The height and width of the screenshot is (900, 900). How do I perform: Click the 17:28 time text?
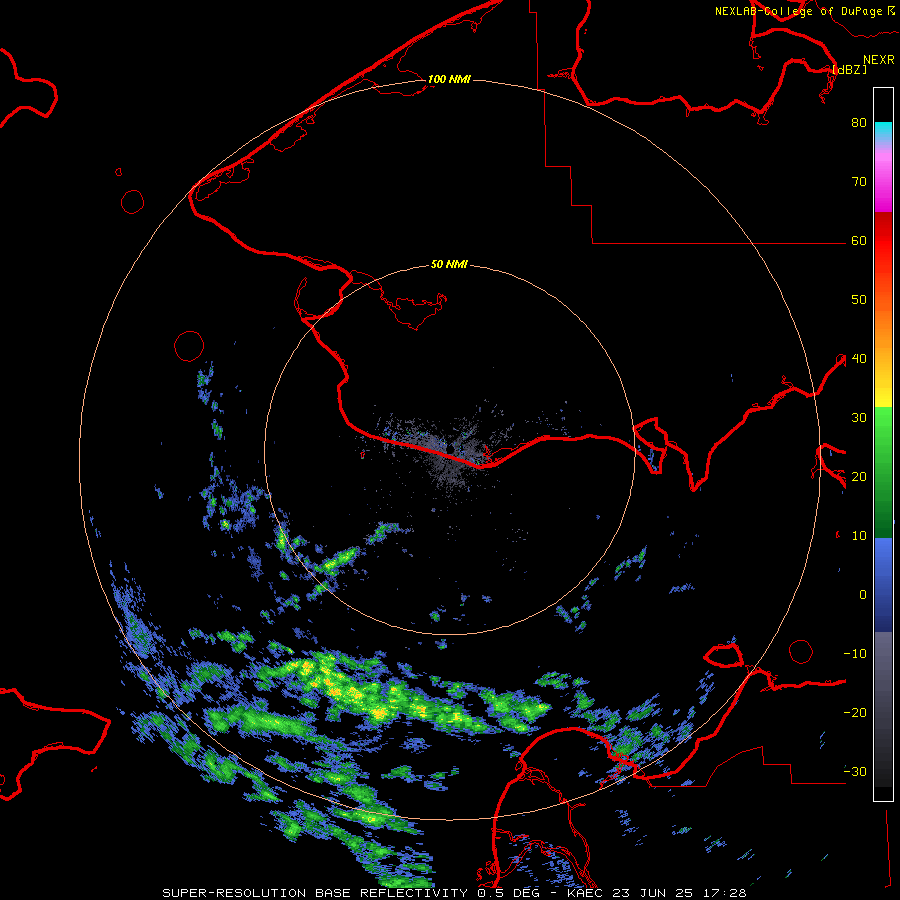(723, 893)
